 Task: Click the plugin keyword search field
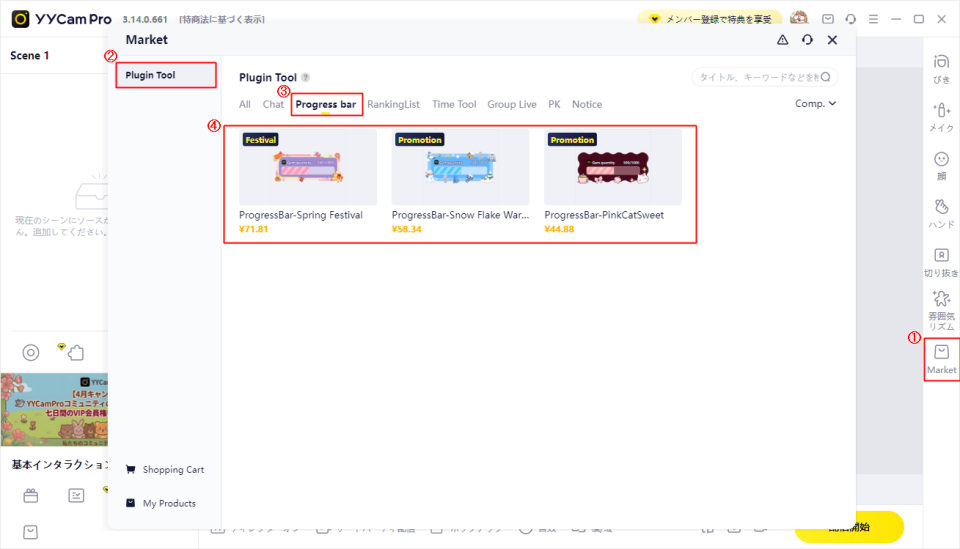click(x=763, y=77)
